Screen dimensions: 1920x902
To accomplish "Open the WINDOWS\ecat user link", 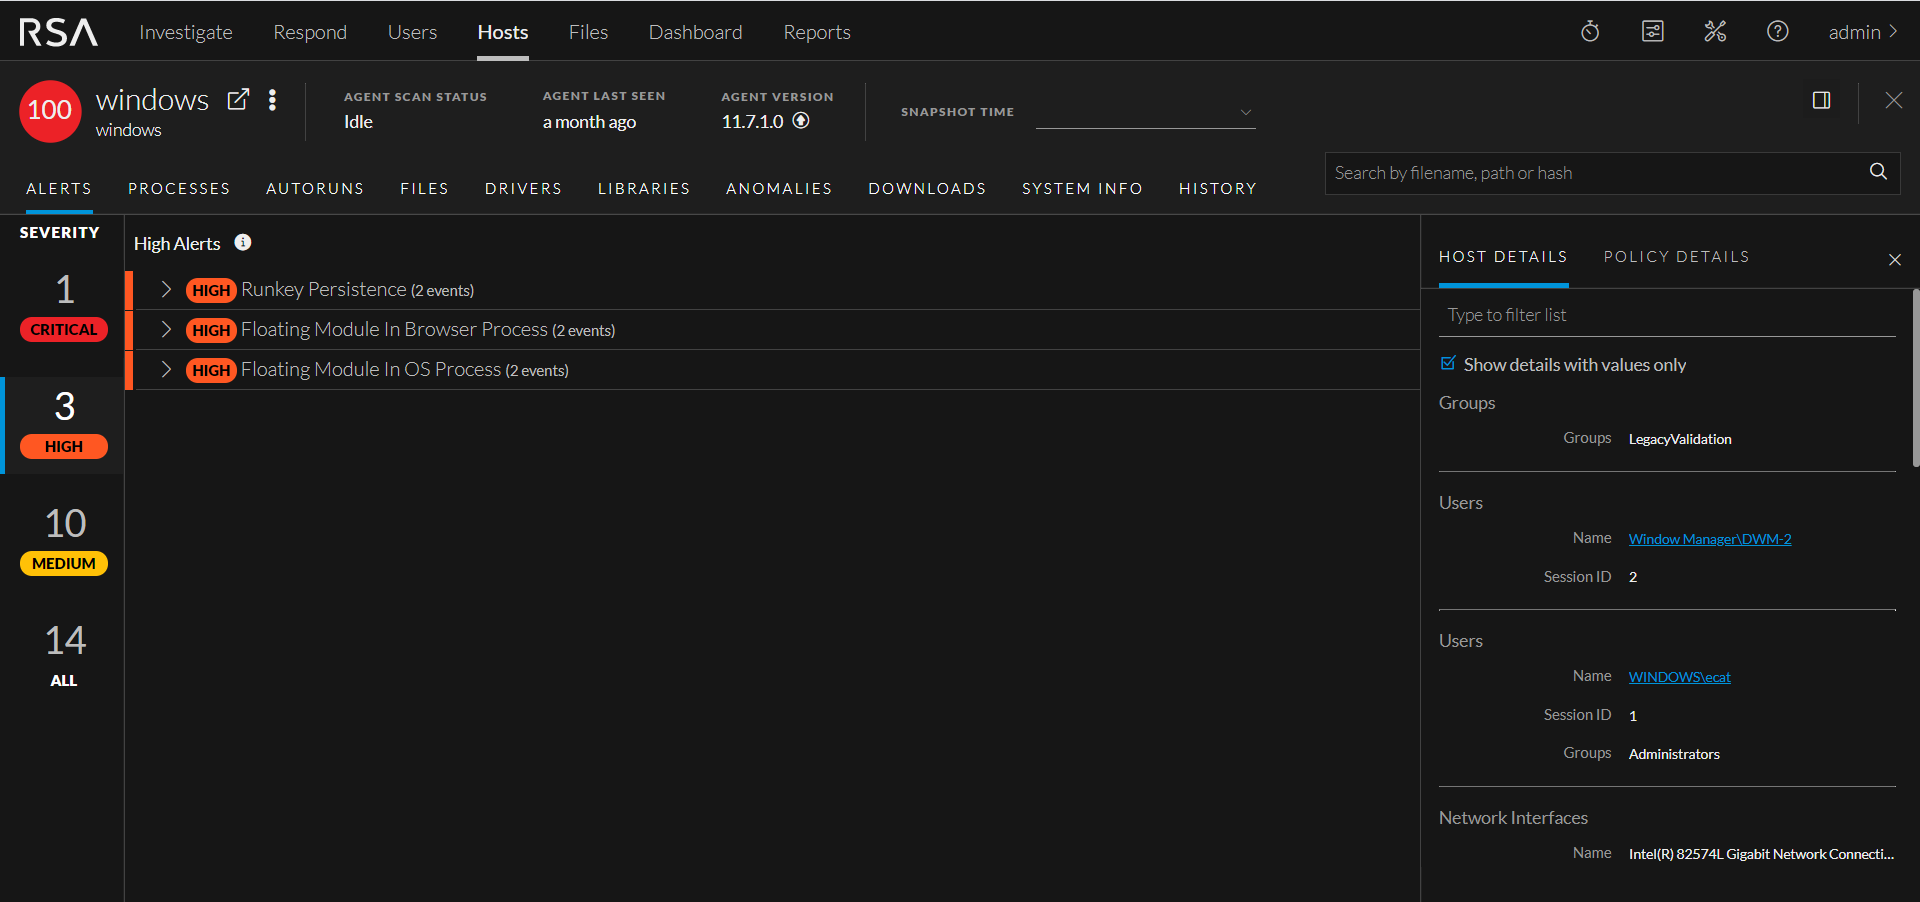I will [x=1679, y=677].
